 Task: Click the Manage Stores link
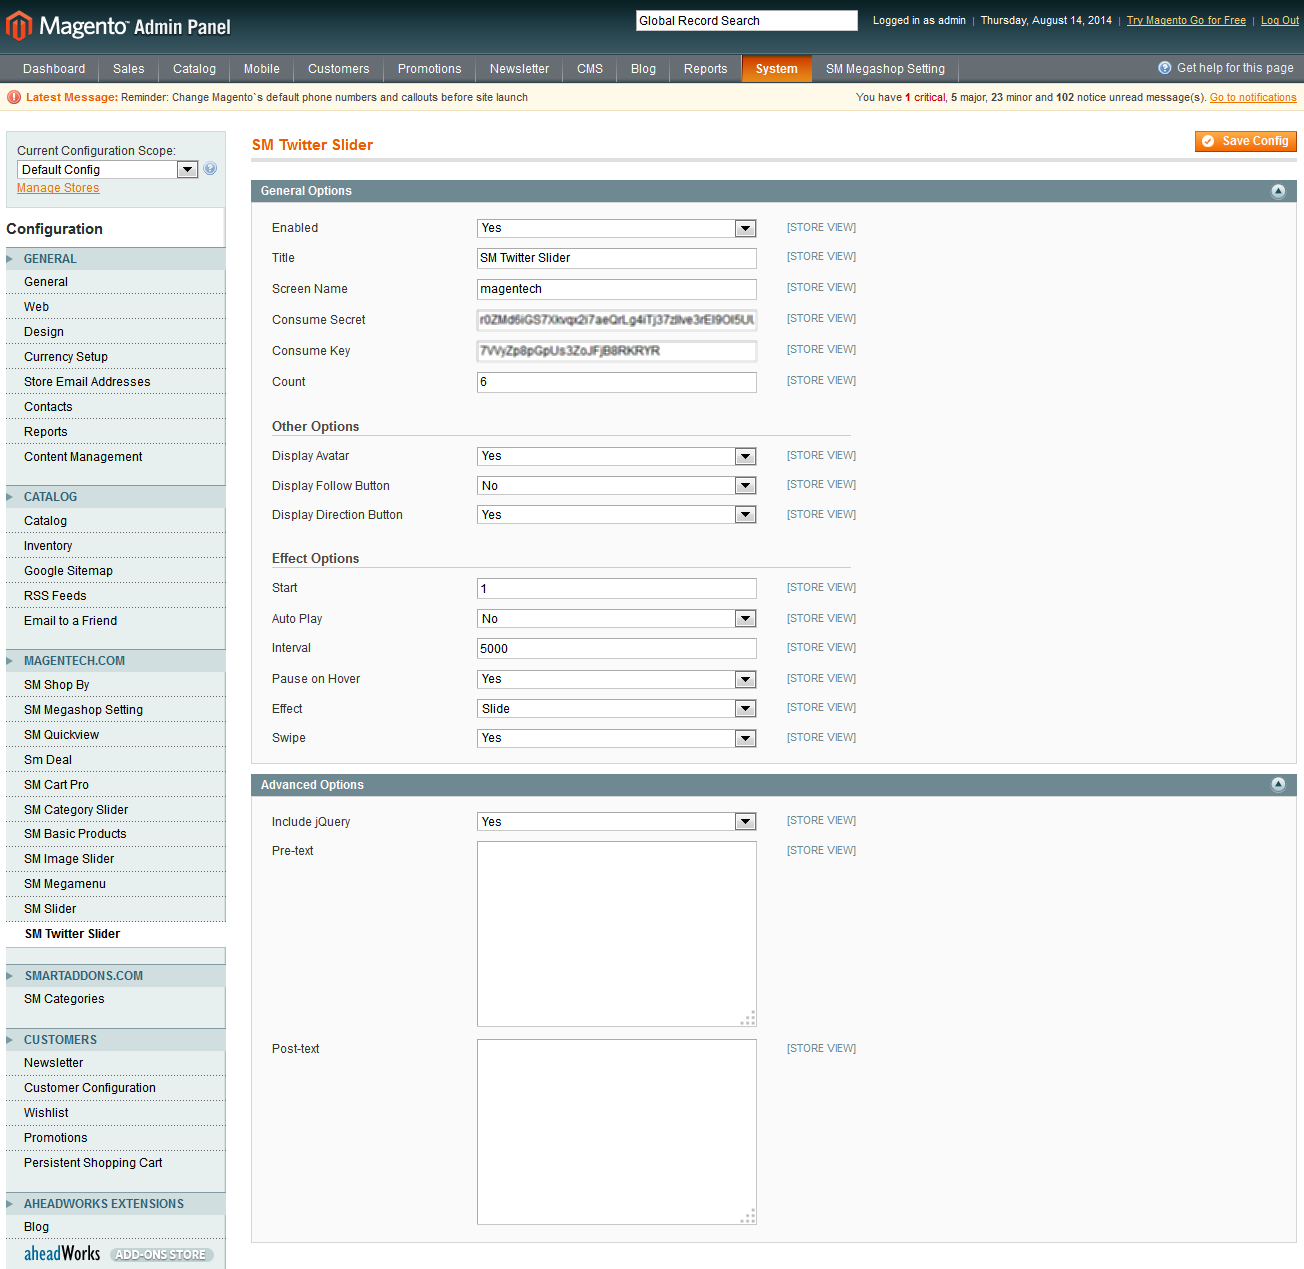click(58, 188)
